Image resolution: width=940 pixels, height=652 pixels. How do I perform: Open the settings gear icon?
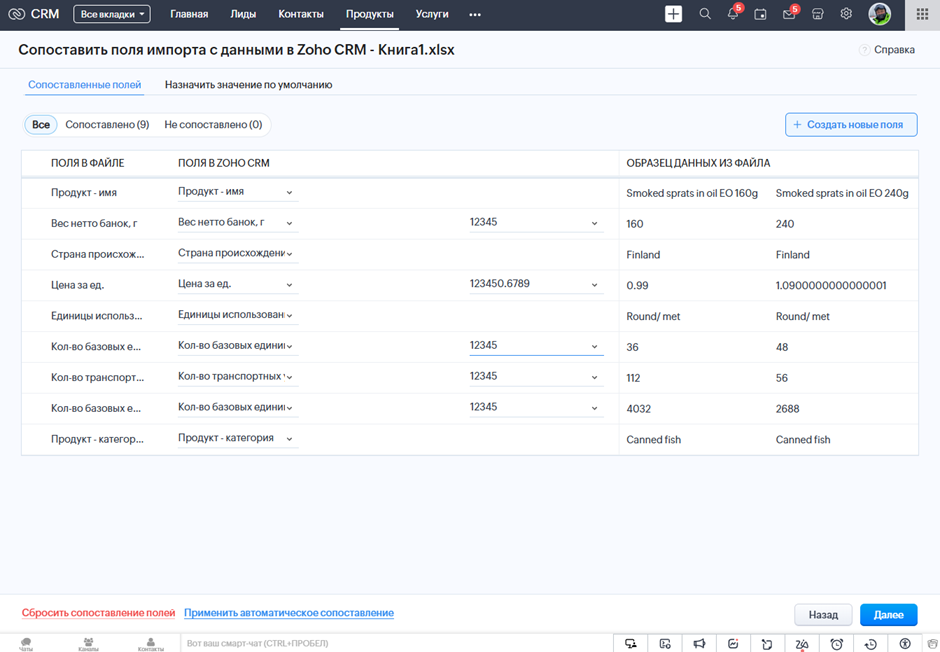(846, 14)
